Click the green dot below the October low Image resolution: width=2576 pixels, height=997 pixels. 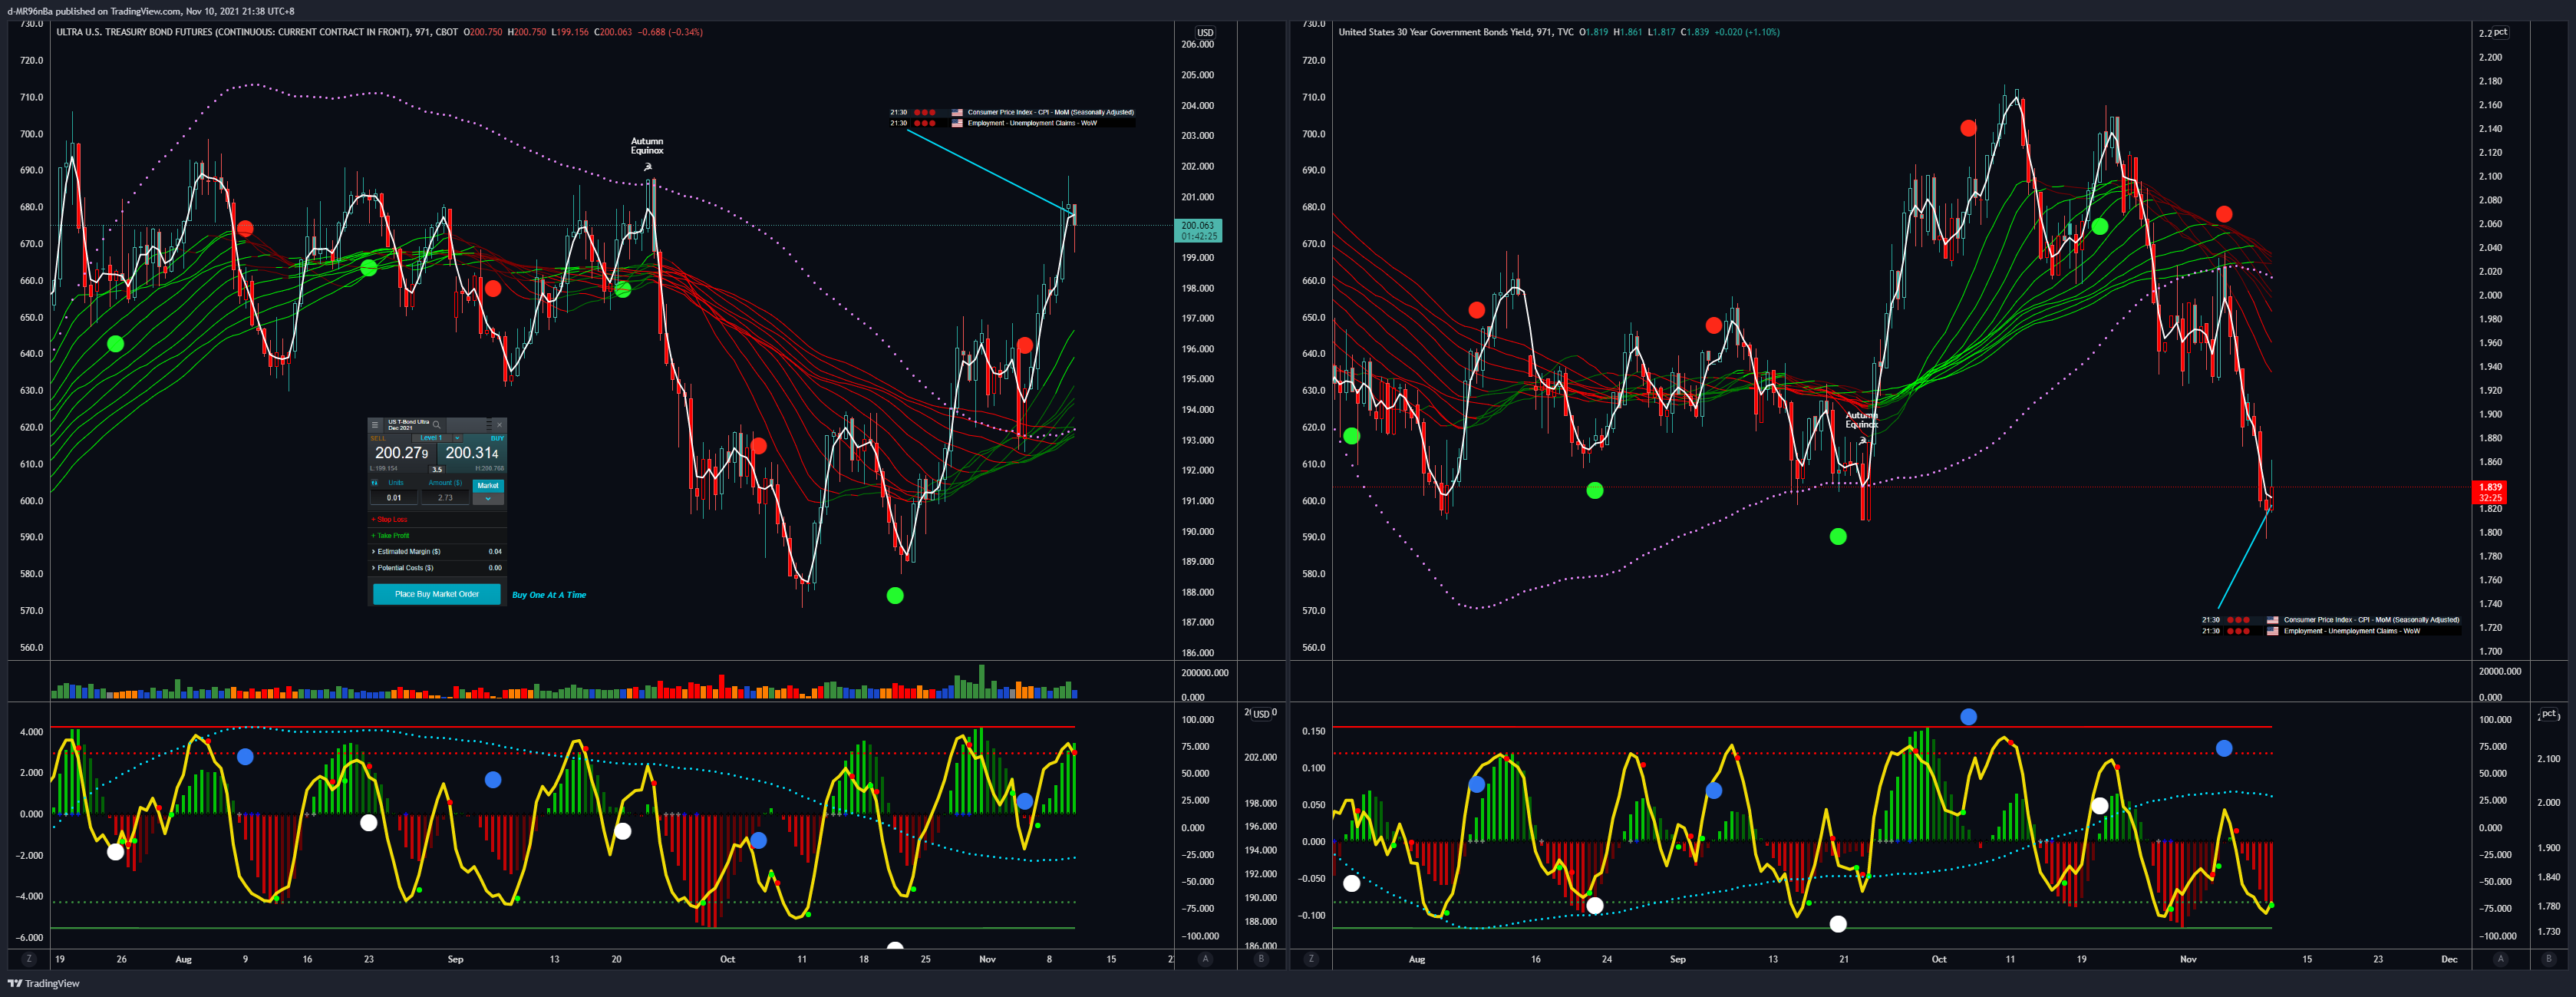[895, 596]
